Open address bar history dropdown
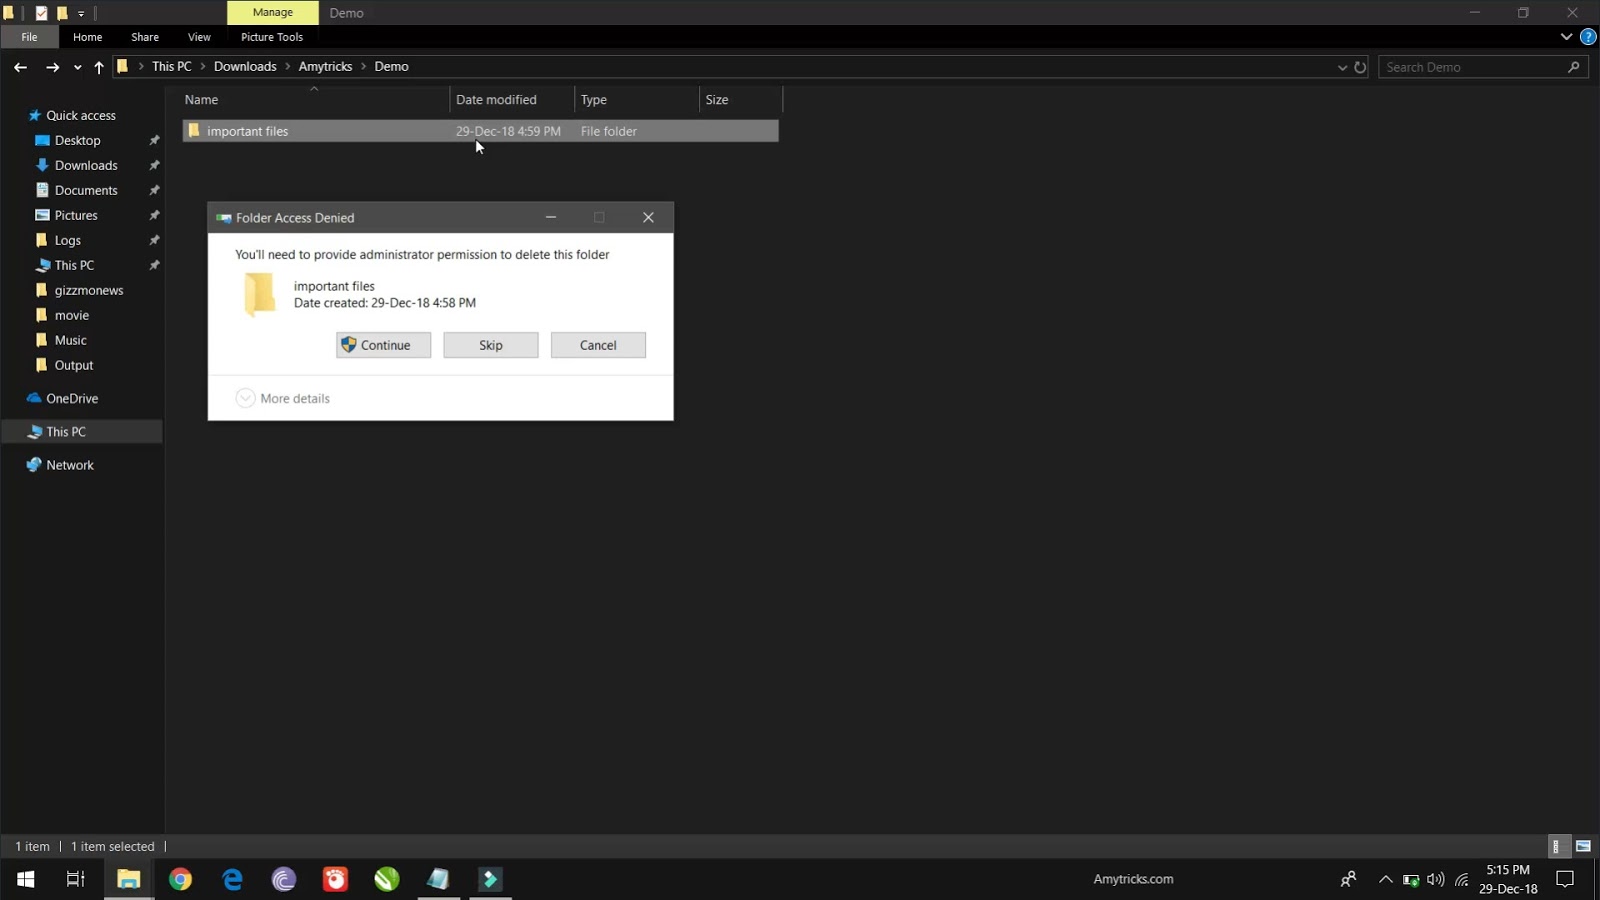Image resolution: width=1600 pixels, height=900 pixels. click(1342, 67)
